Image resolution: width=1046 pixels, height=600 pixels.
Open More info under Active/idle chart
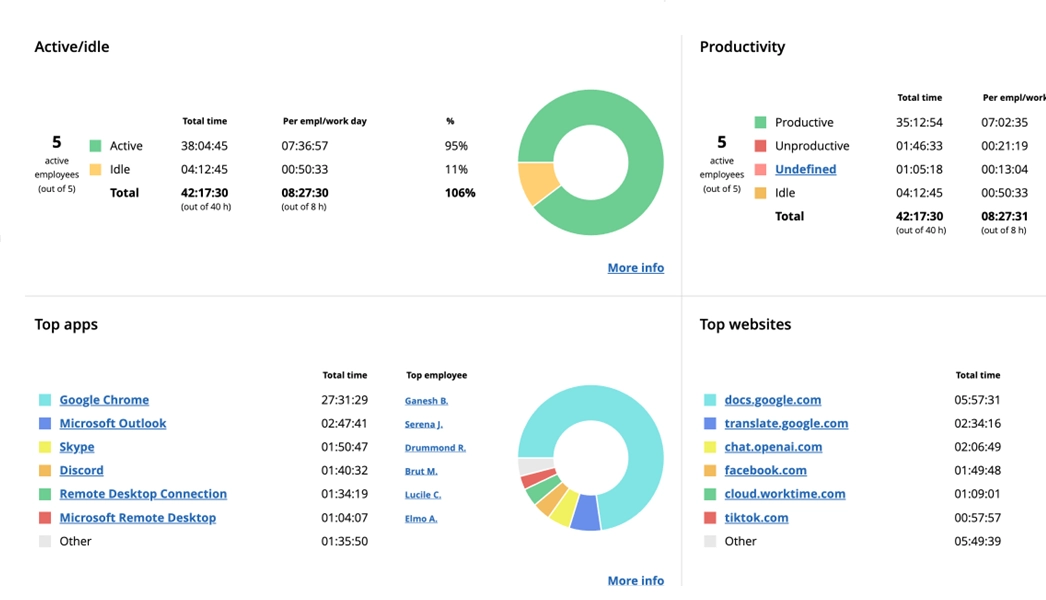(635, 268)
